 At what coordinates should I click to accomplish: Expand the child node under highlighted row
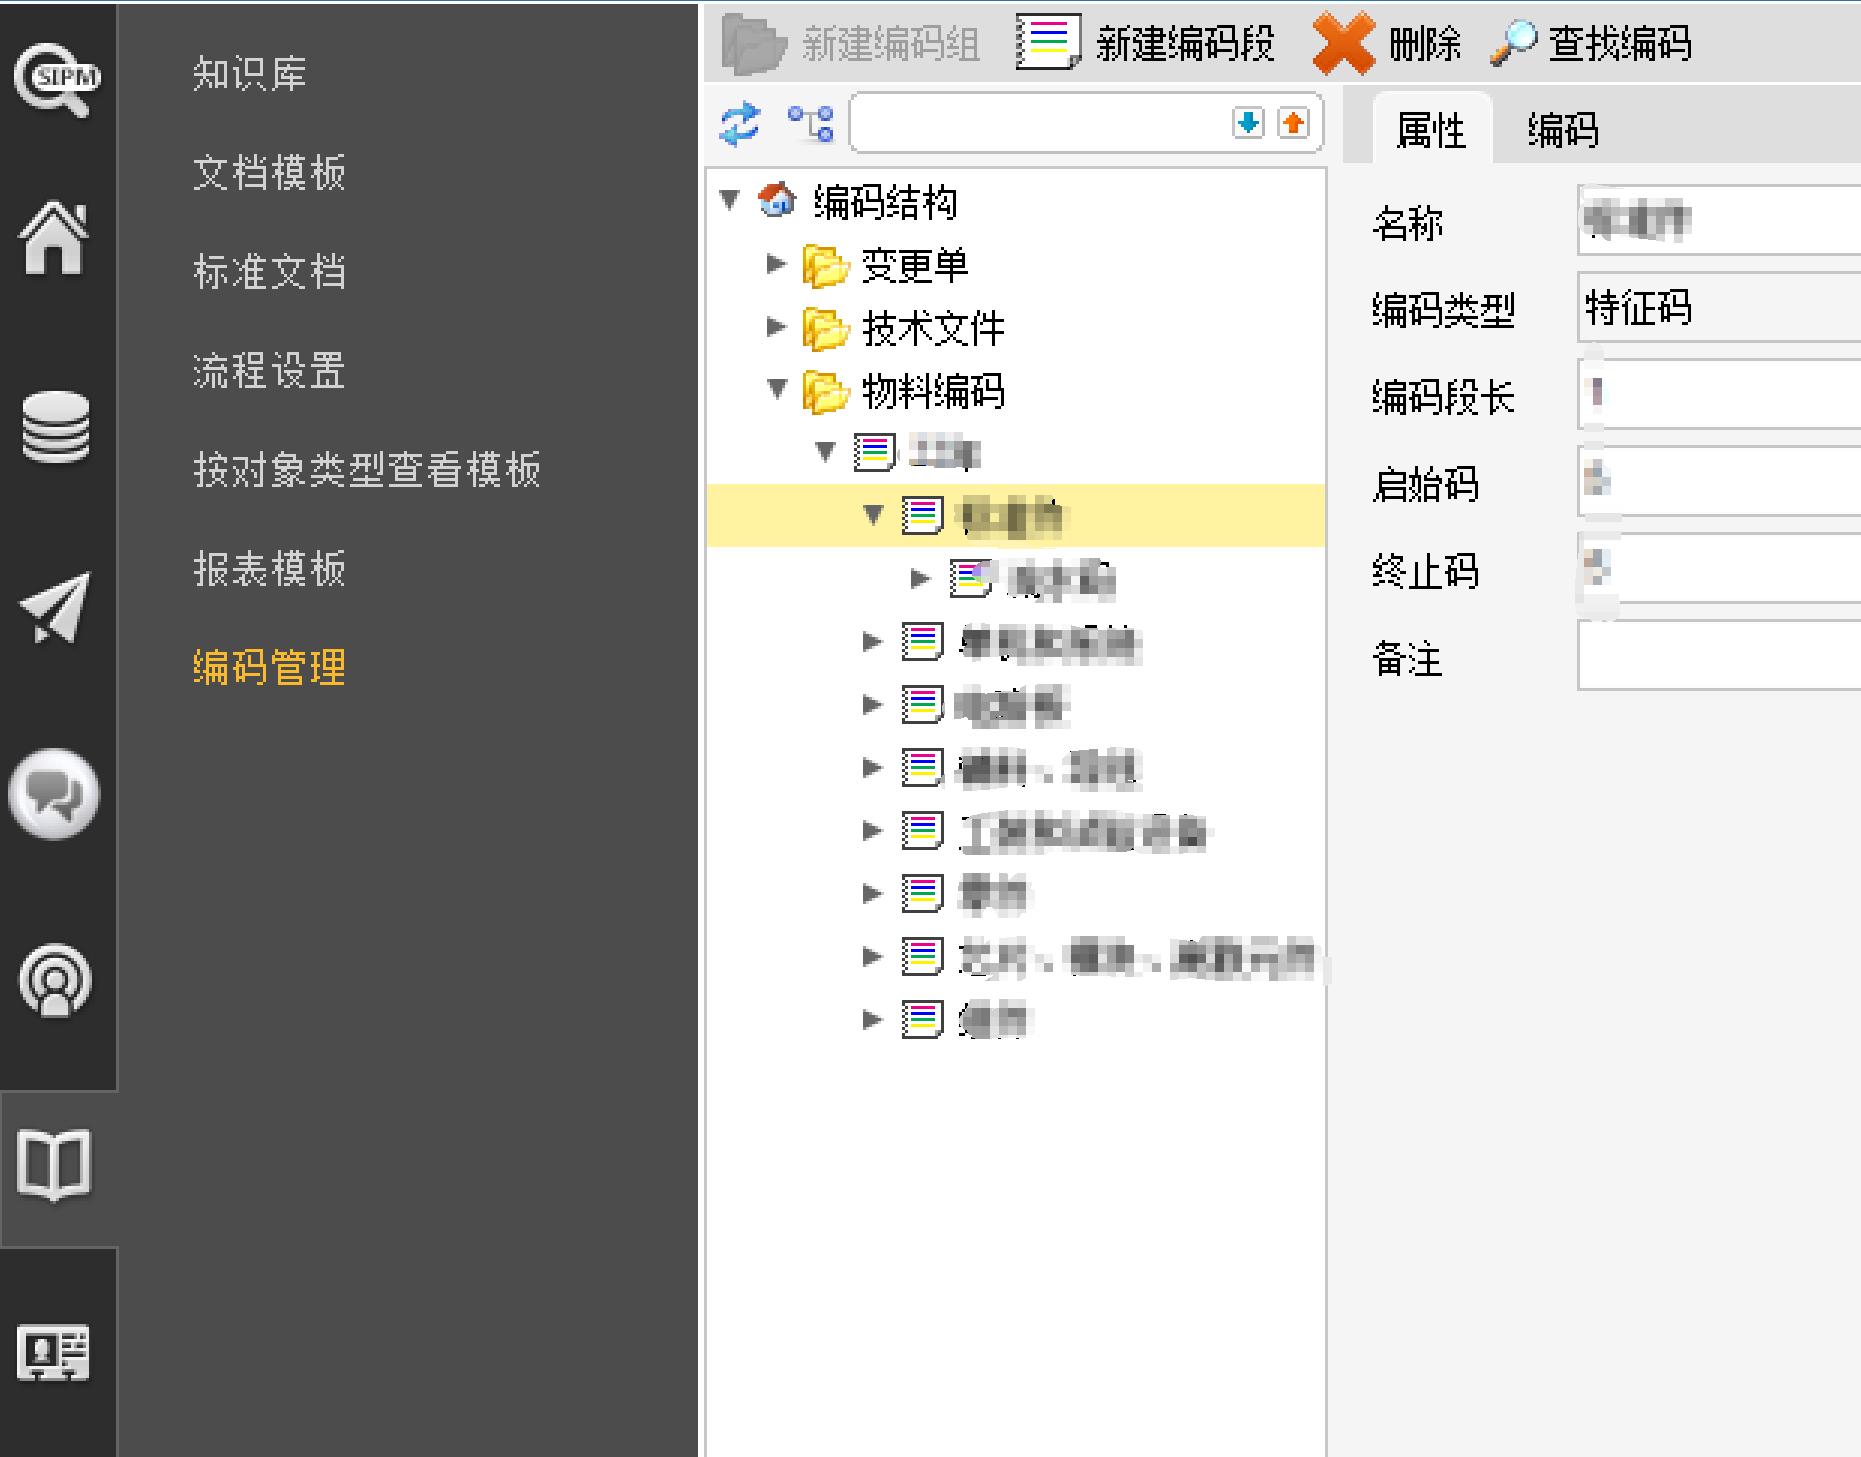coord(921,578)
